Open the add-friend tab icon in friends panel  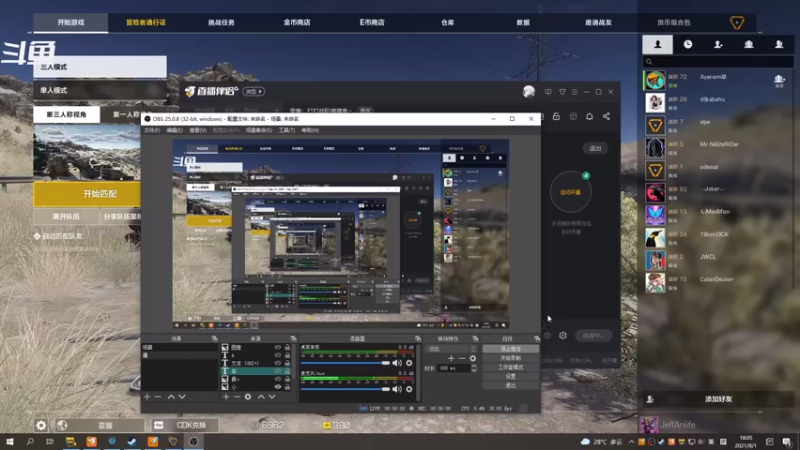click(x=718, y=44)
